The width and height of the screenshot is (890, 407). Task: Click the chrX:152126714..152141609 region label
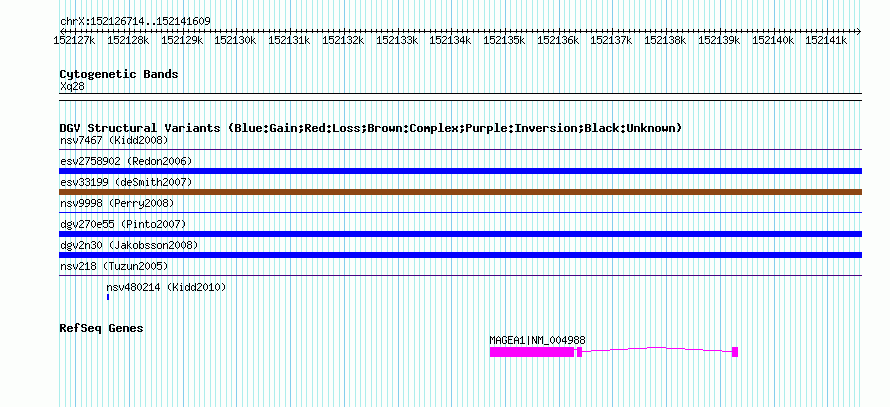[x=136, y=21]
